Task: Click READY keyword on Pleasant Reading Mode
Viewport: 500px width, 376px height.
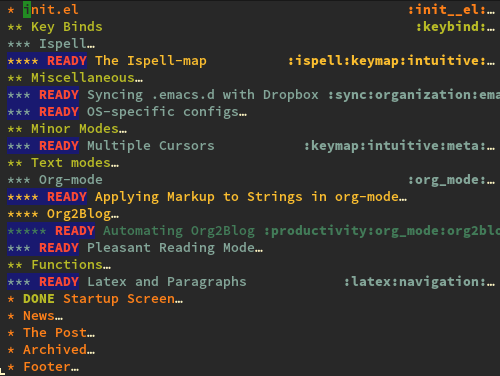Action: (x=59, y=248)
